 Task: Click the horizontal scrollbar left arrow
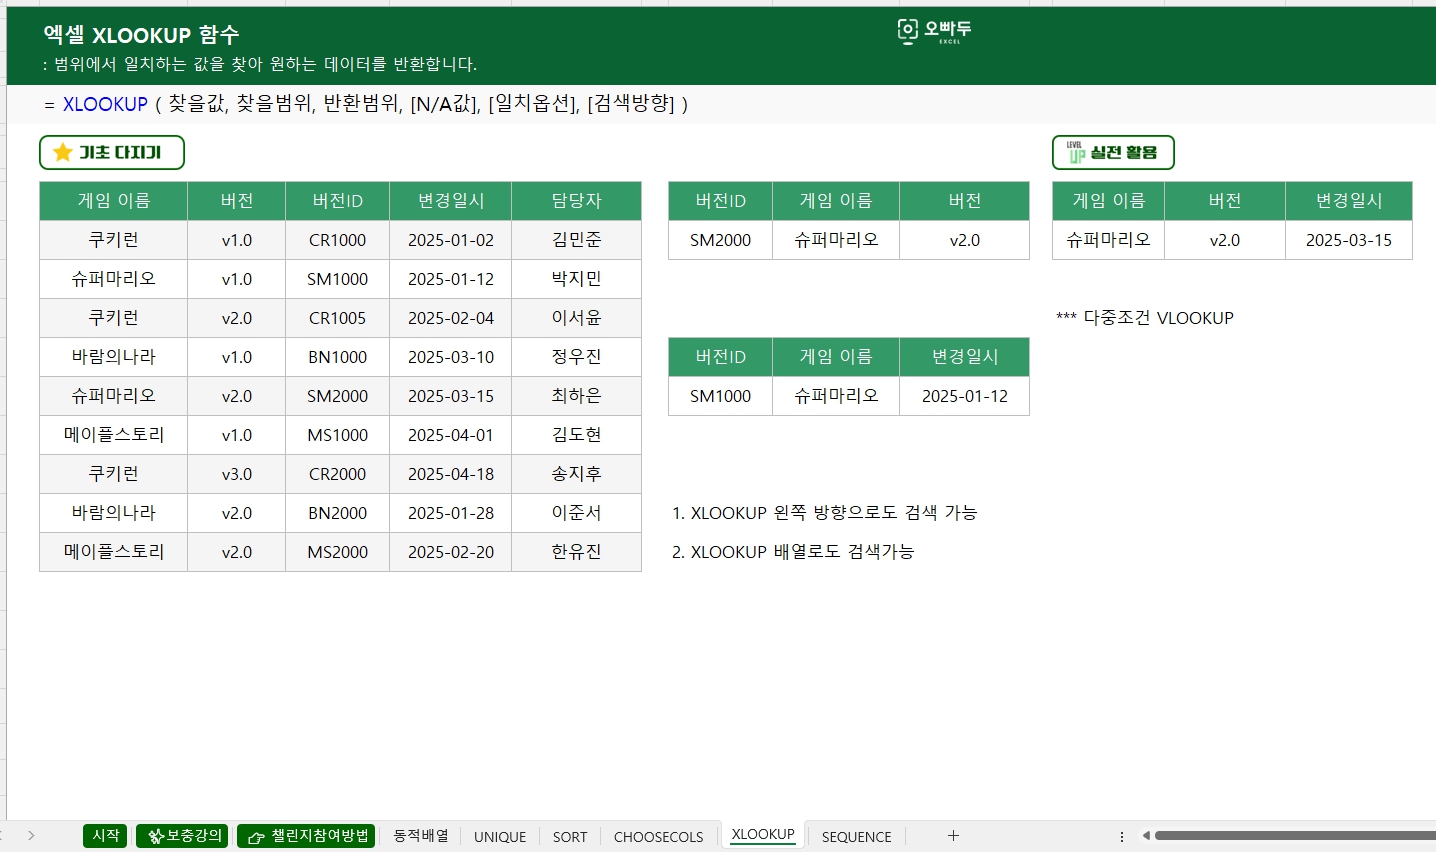point(1146,835)
